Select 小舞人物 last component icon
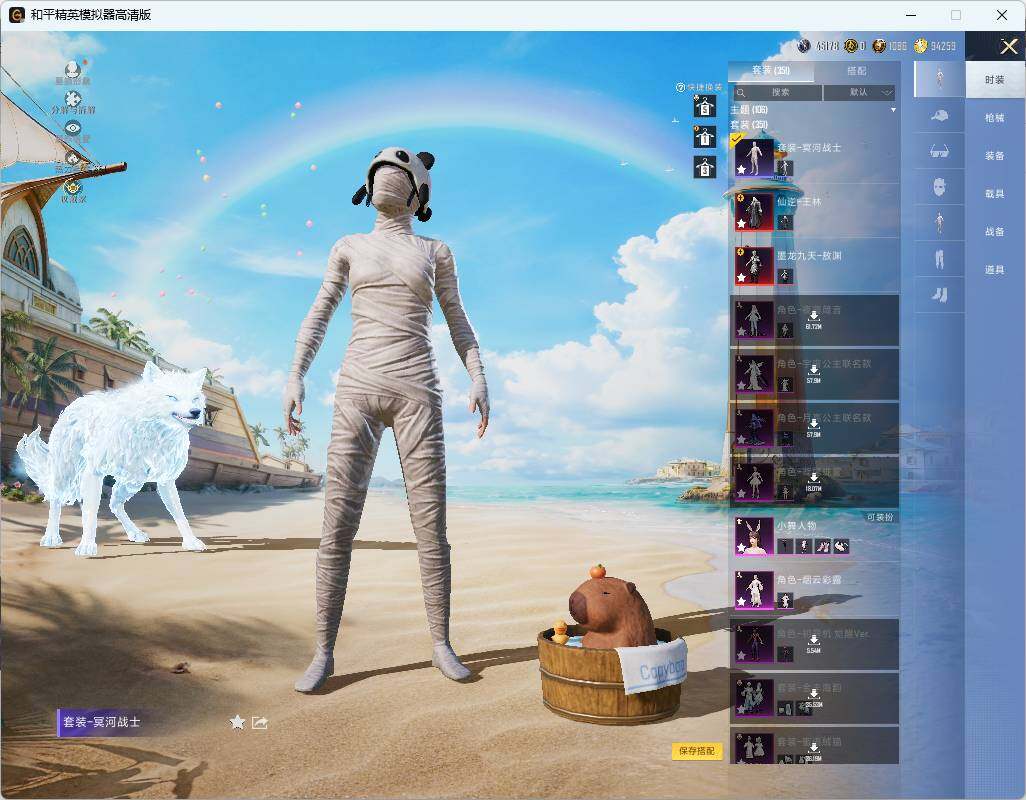 pyautogui.click(x=841, y=546)
